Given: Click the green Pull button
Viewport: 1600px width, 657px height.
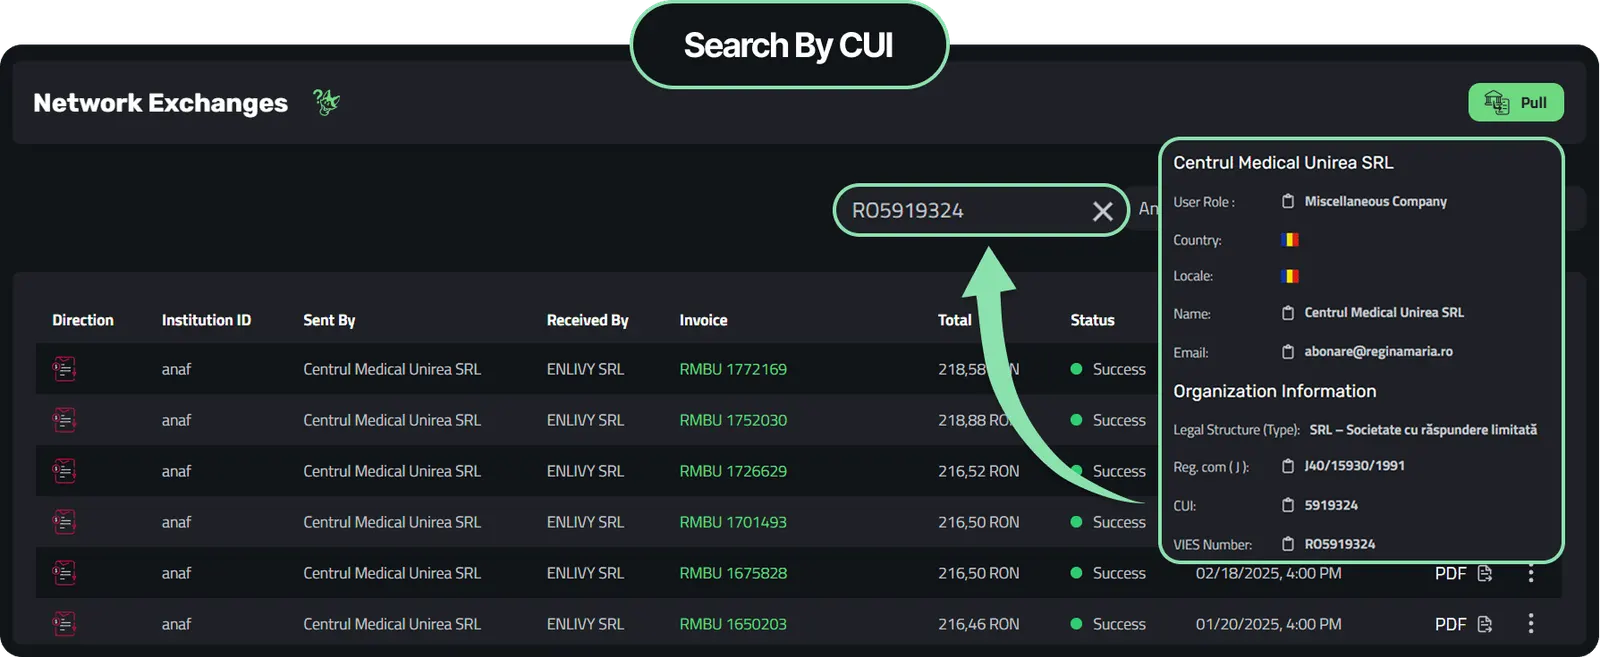Looking at the screenshot, I should coord(1515,102).
